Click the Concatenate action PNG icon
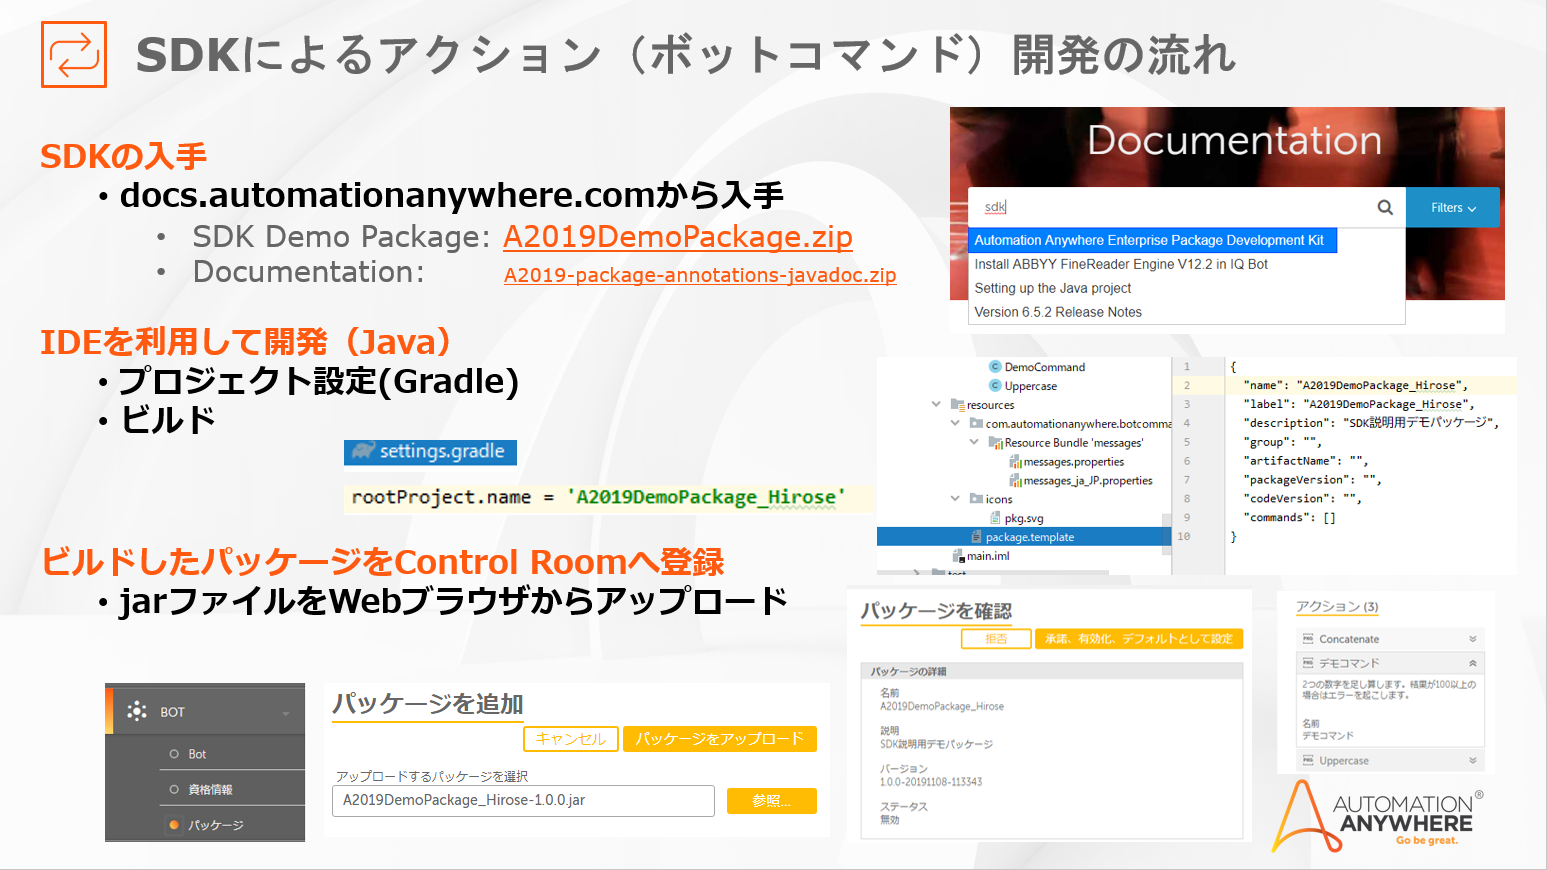 click(x=1308, y=639)
